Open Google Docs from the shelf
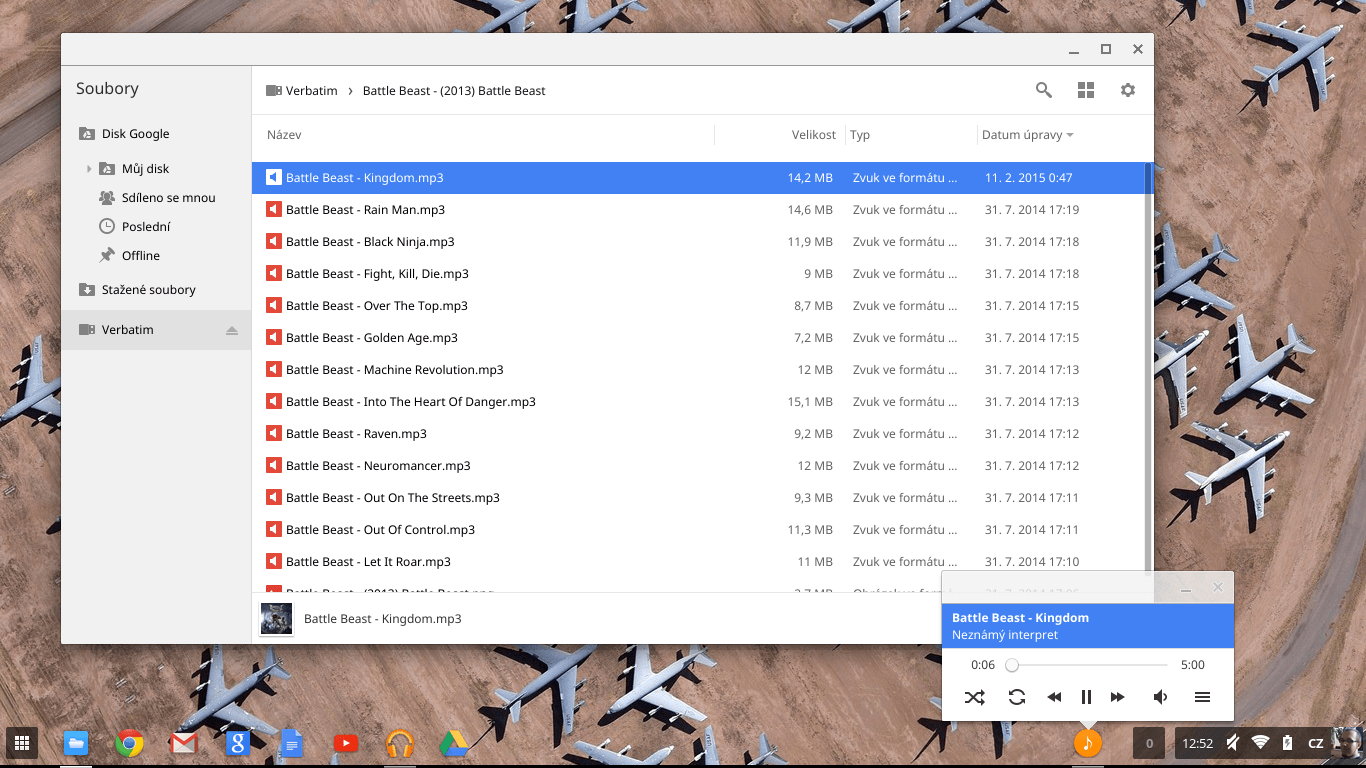Image resolution: width=1366 pixels, height=768 pixels. click(x=291, y=743)
